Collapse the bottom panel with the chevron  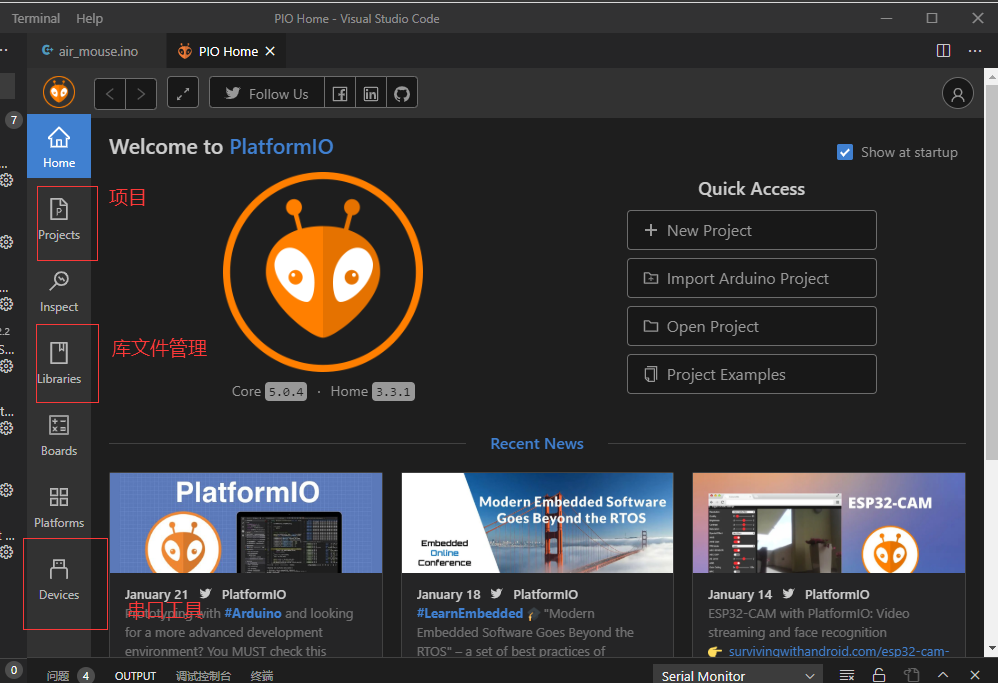click(x=943, y=675)
